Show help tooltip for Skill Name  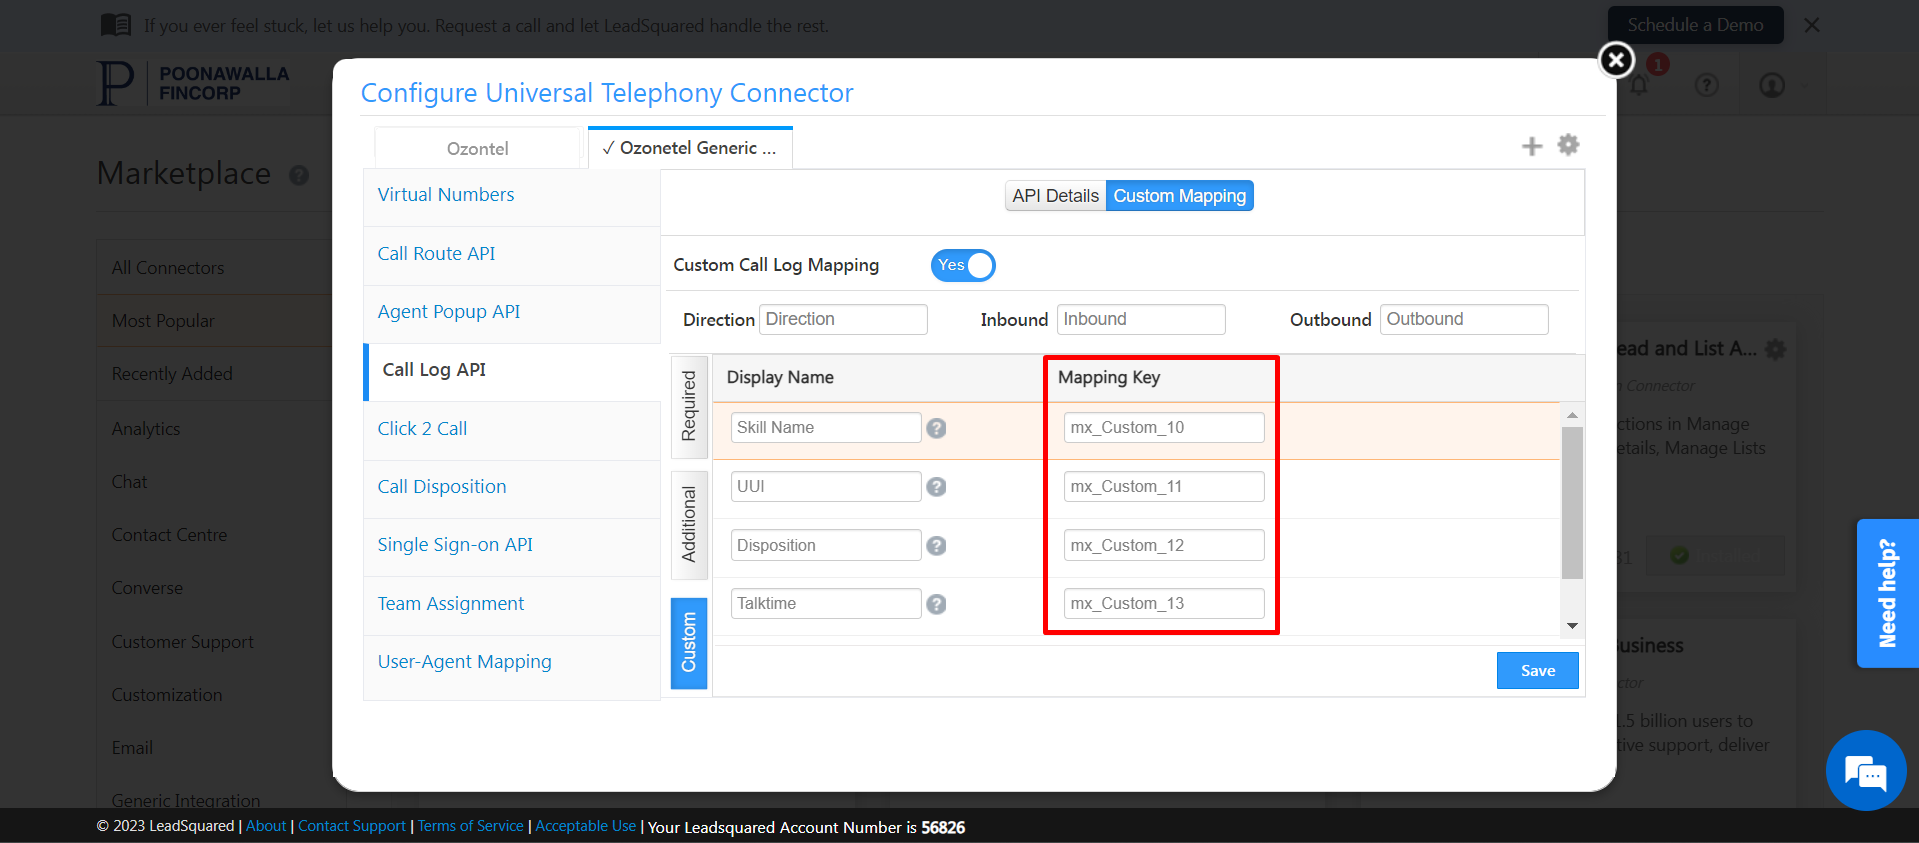point(936,428)
